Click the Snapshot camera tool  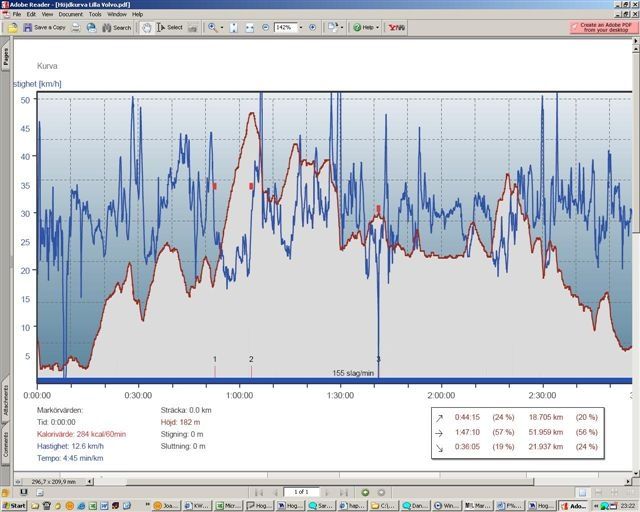point(194,28)
